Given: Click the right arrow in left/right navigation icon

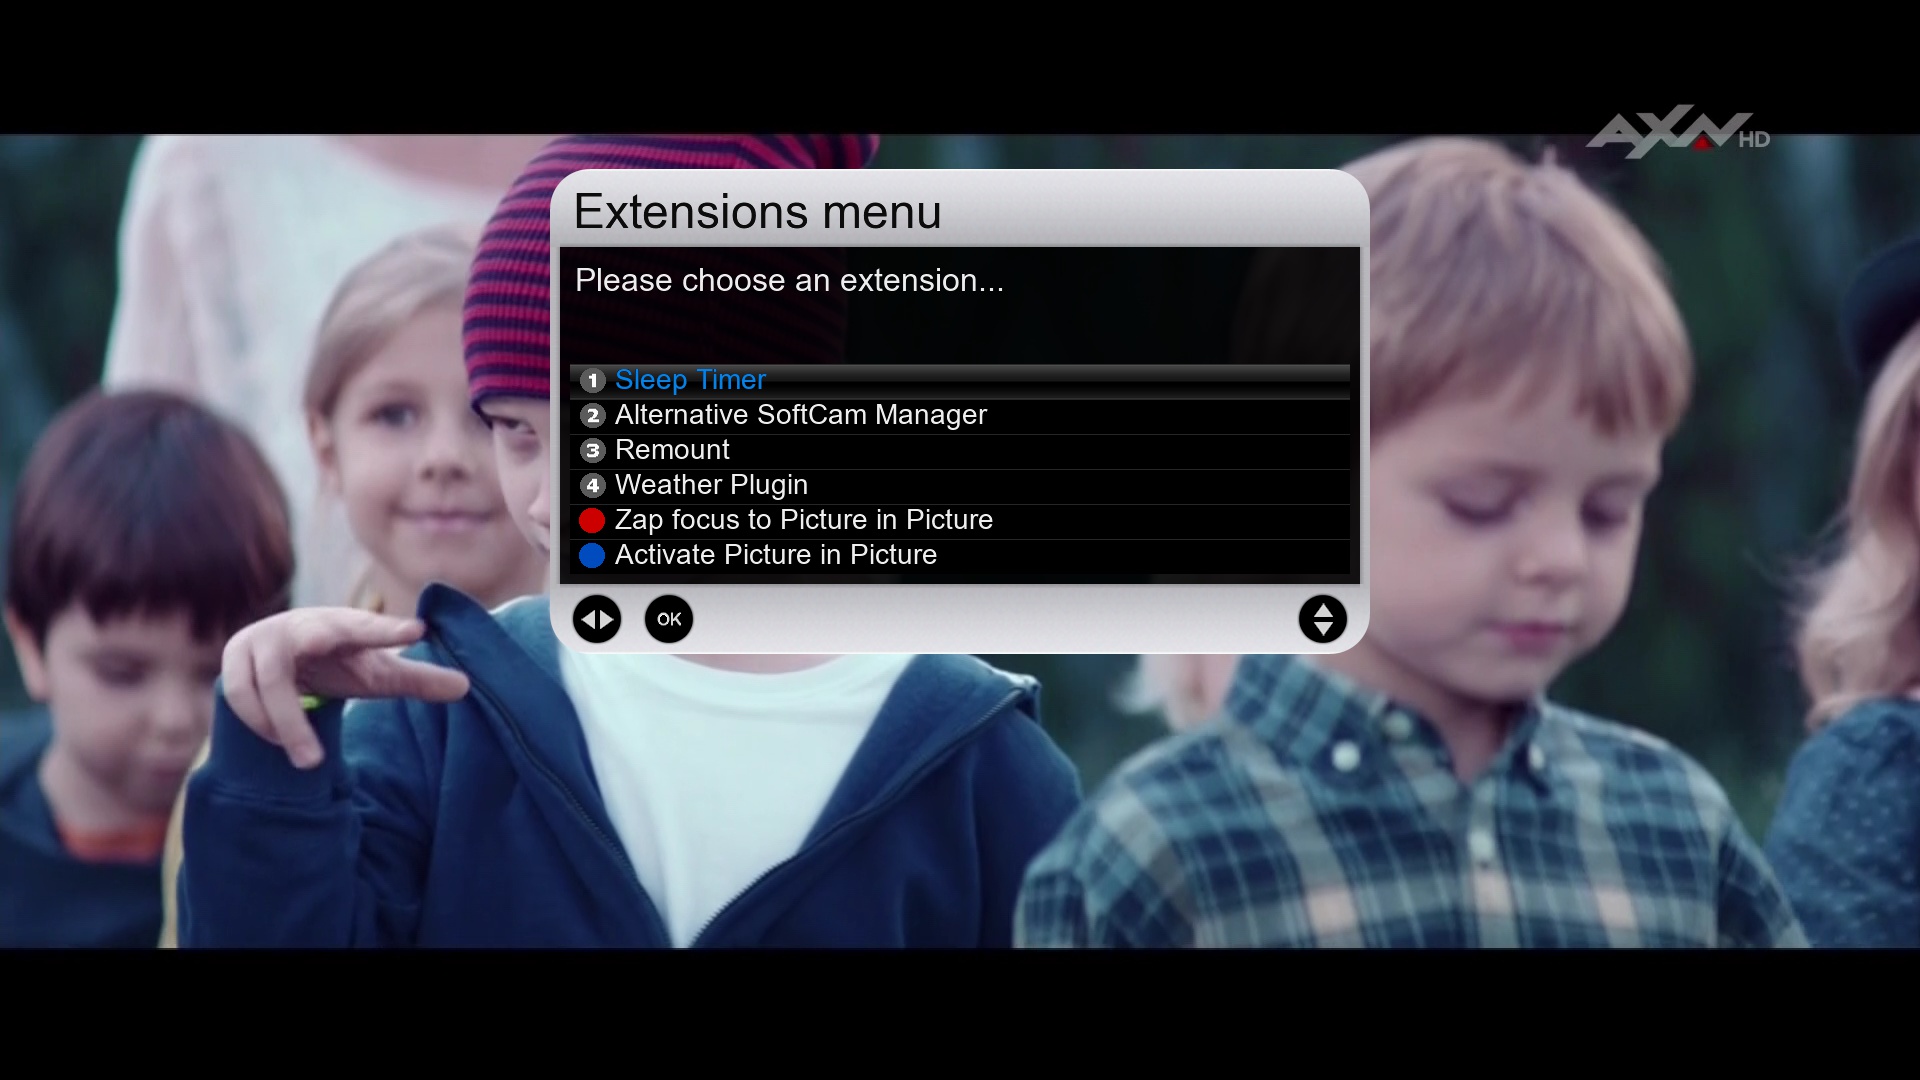Looking at the screenshot, I should [607, 620].
